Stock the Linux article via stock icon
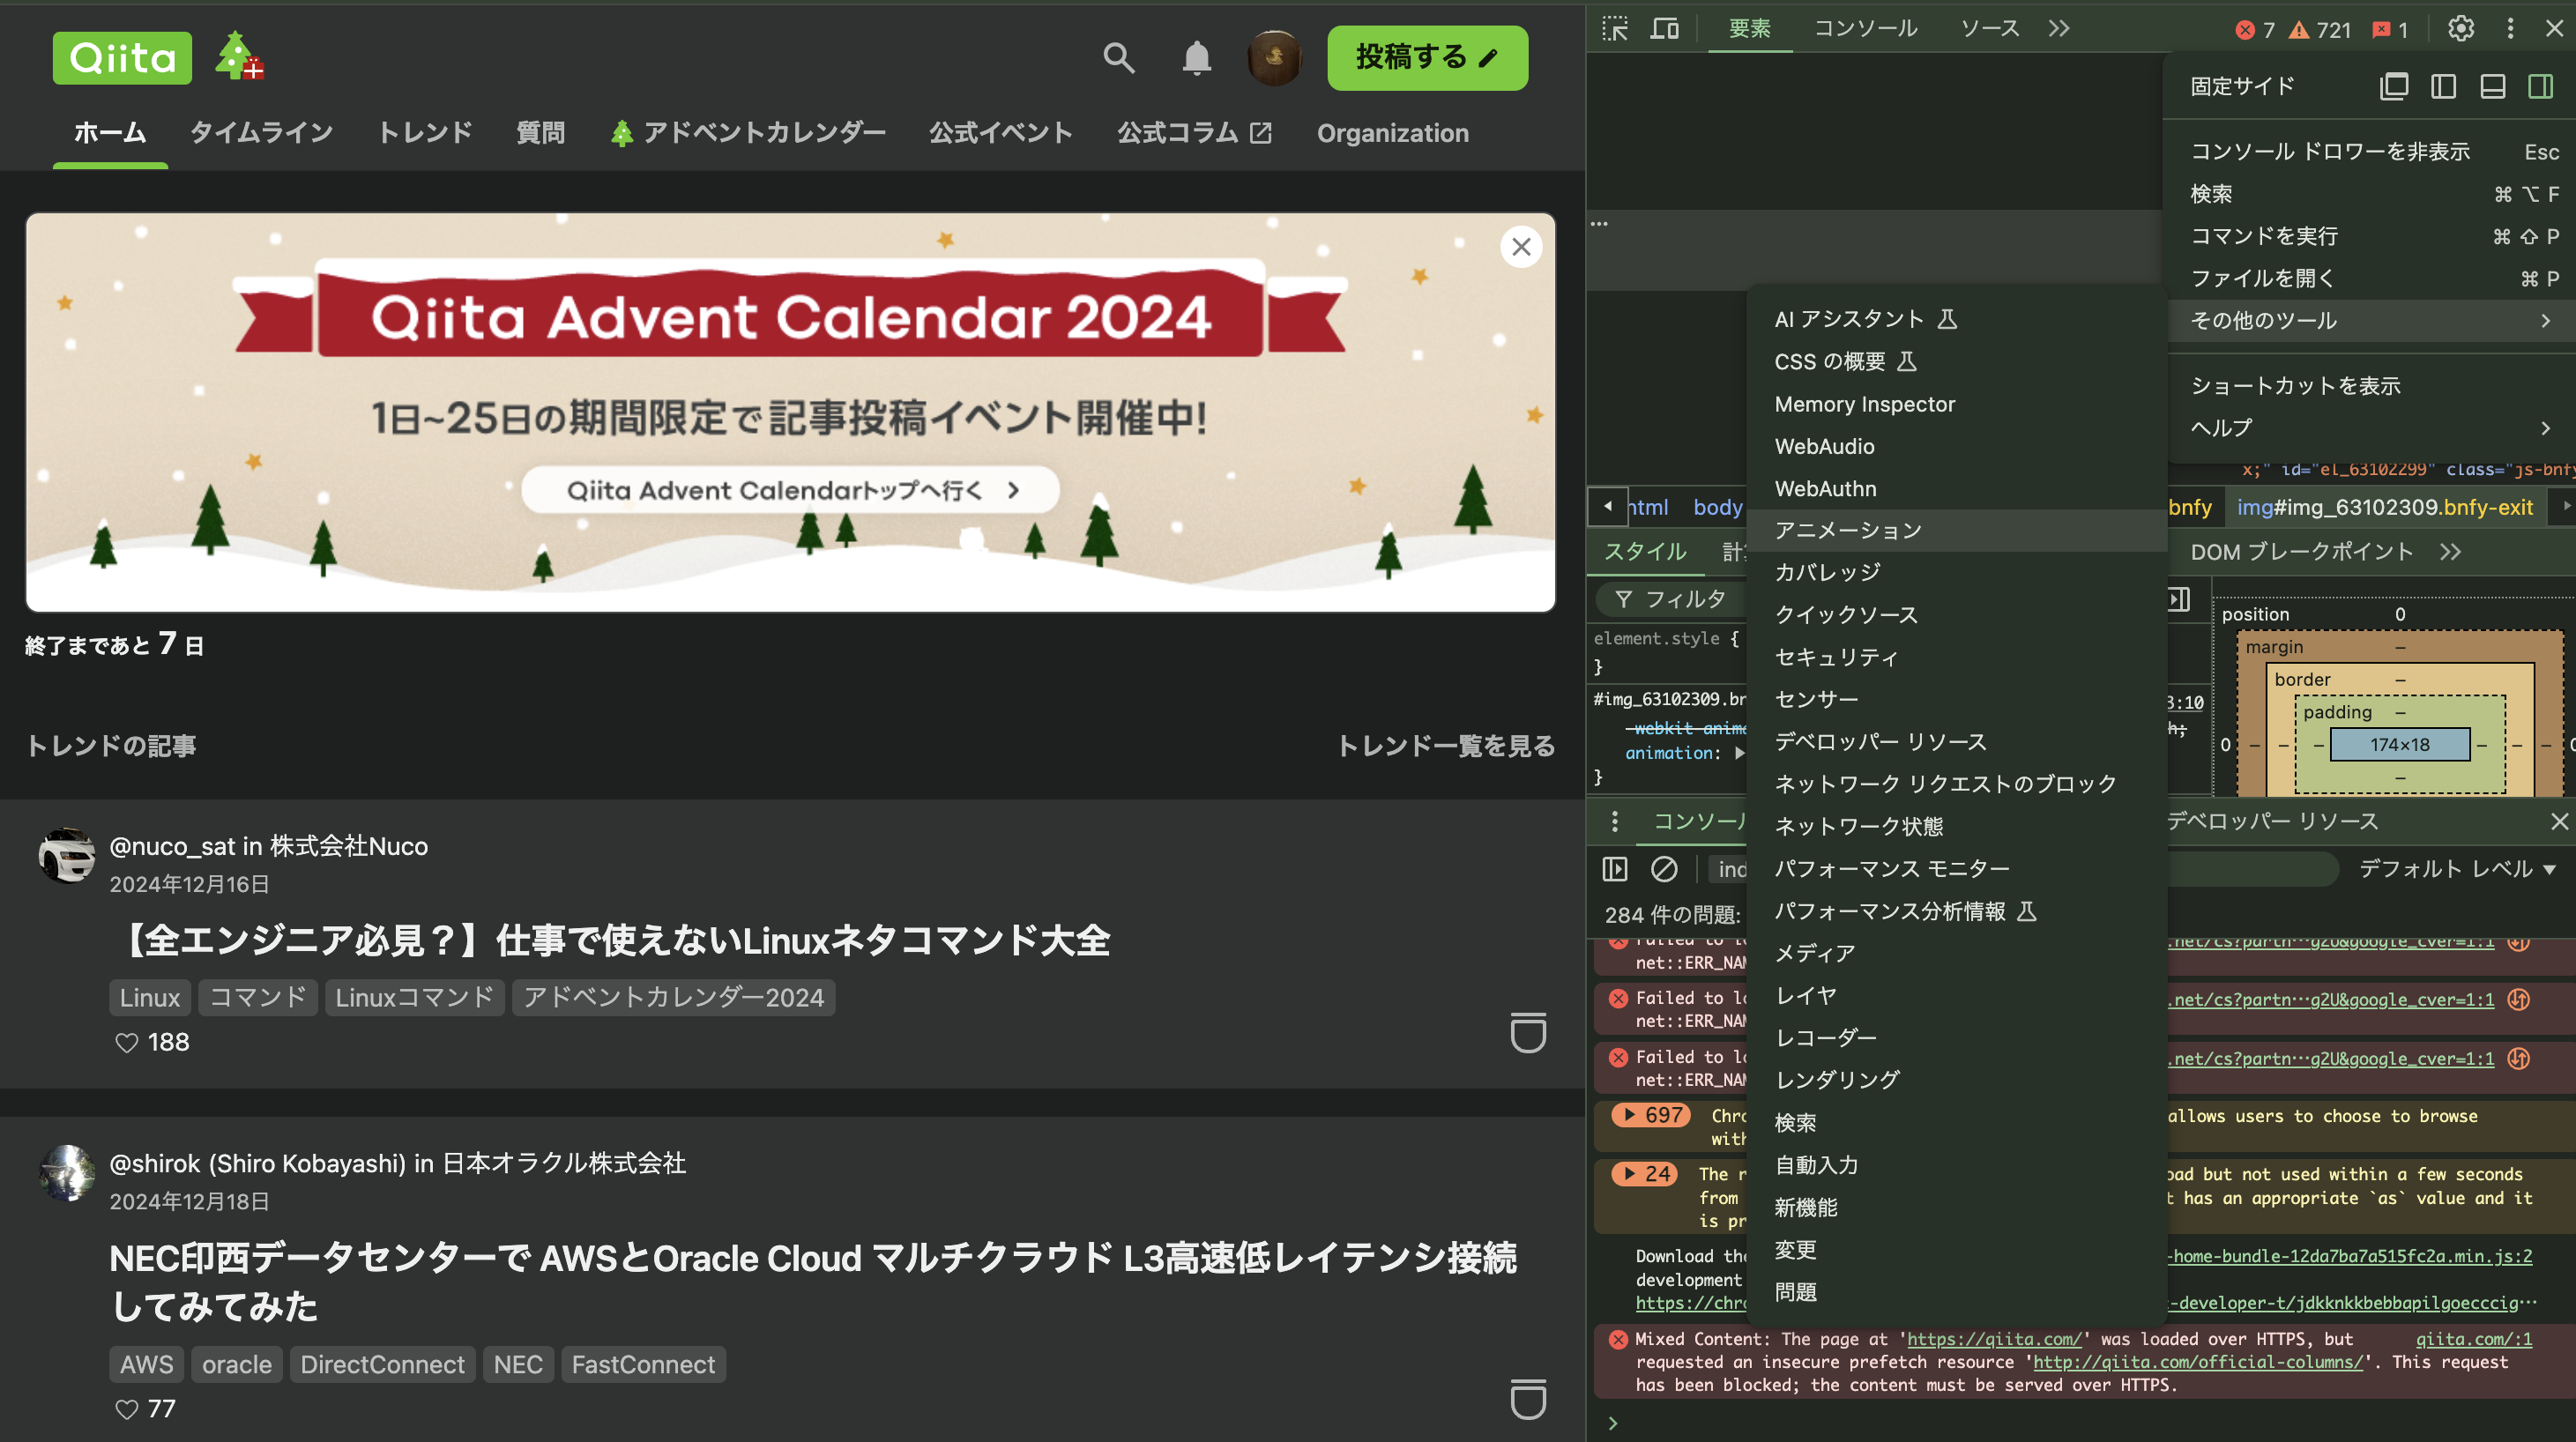The width and height of the screenshot is (2576, 1442). 1527,1035
